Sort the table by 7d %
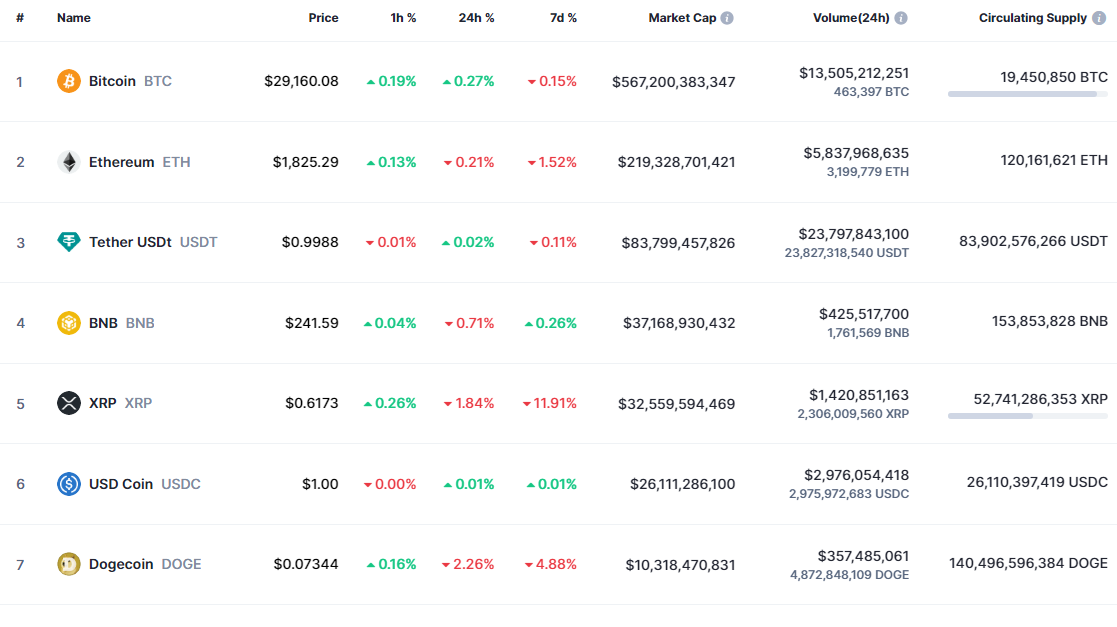The height and width of the screenshot is (627, 1117). pyautogui.click(x=563, y=17)
